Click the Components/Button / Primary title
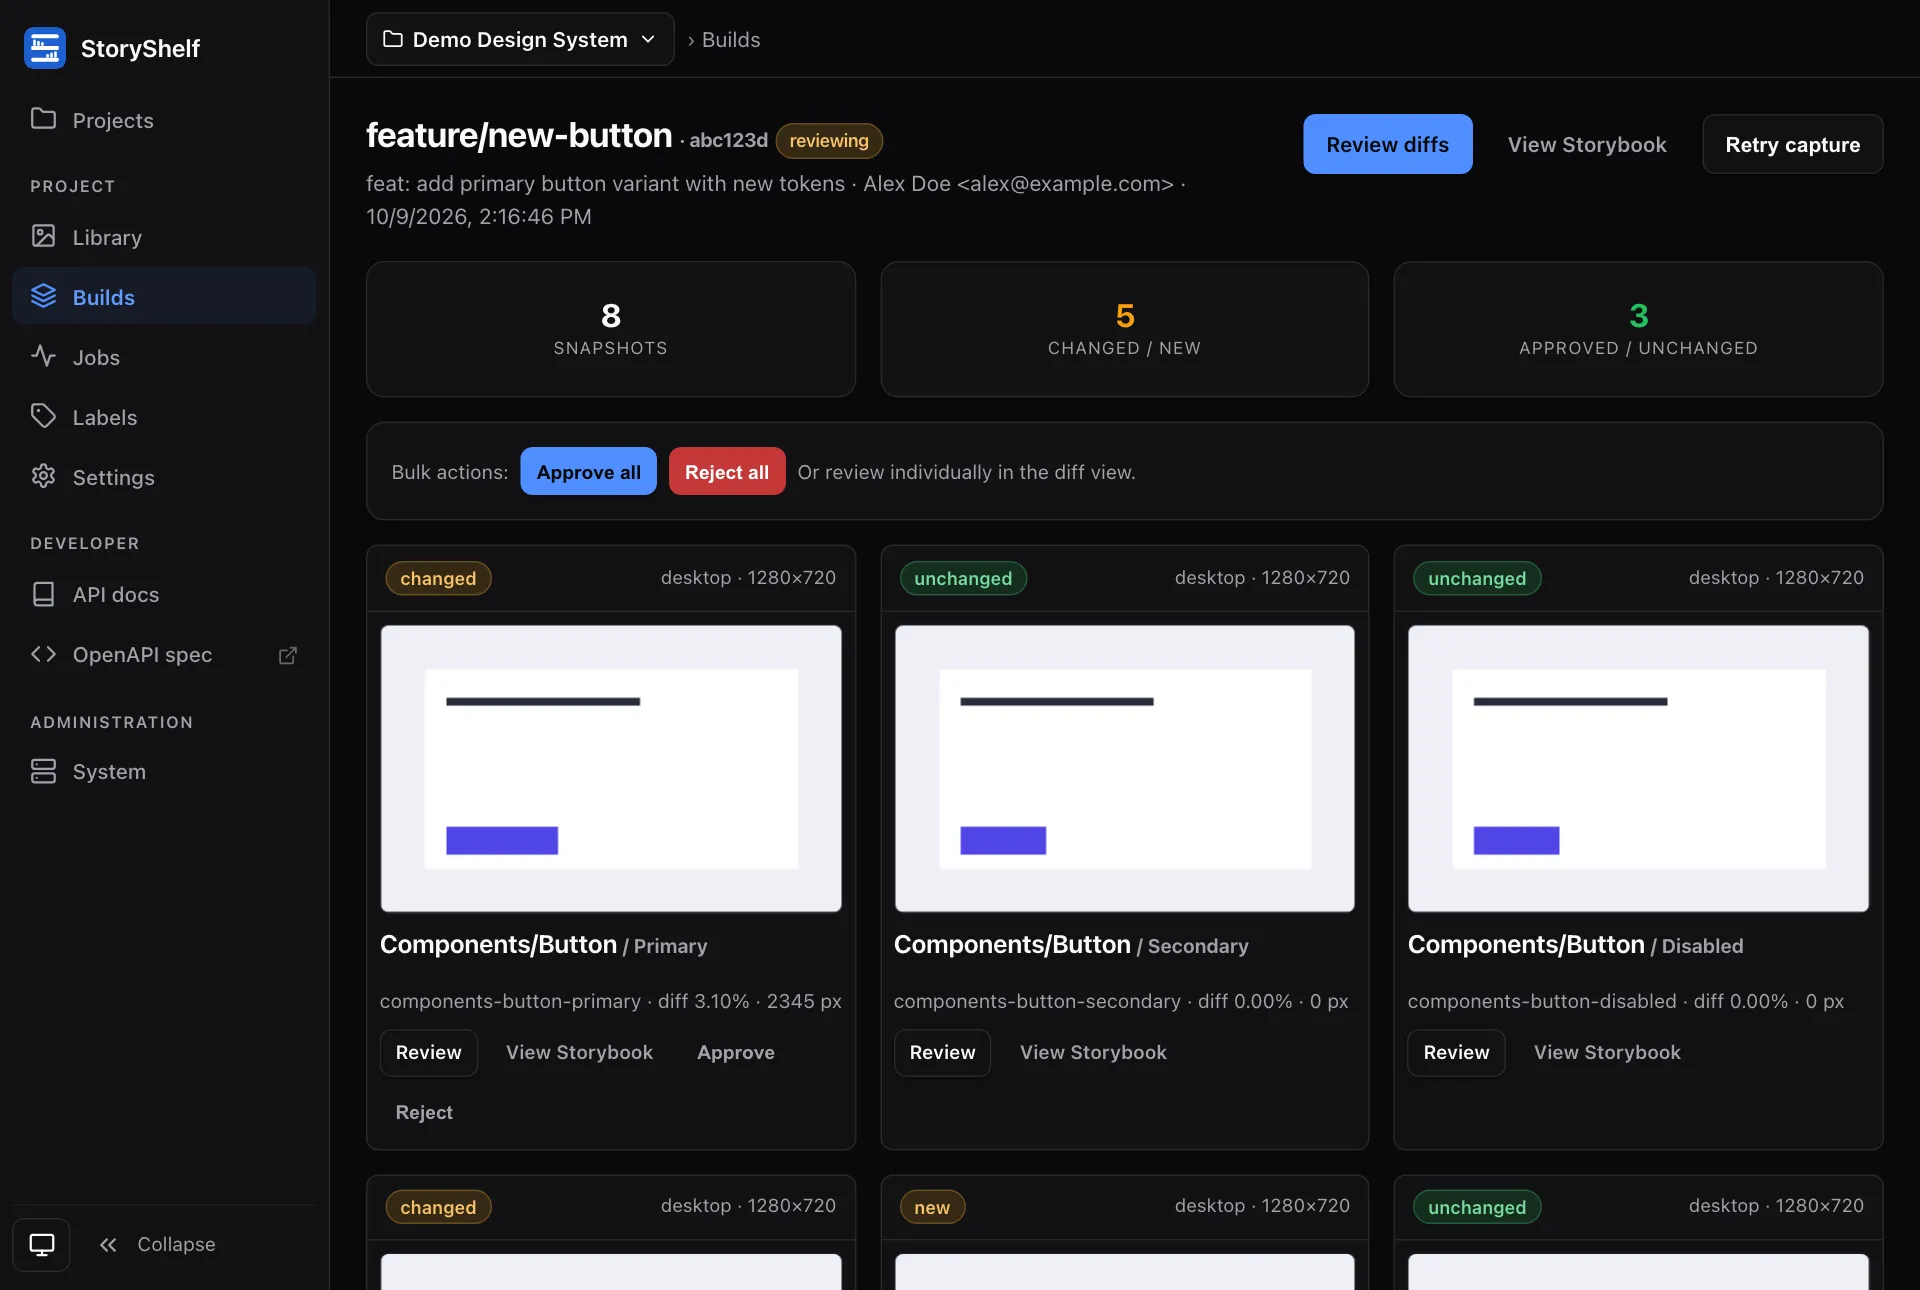Screen dimensions: 1920x1290 (543, 945)
